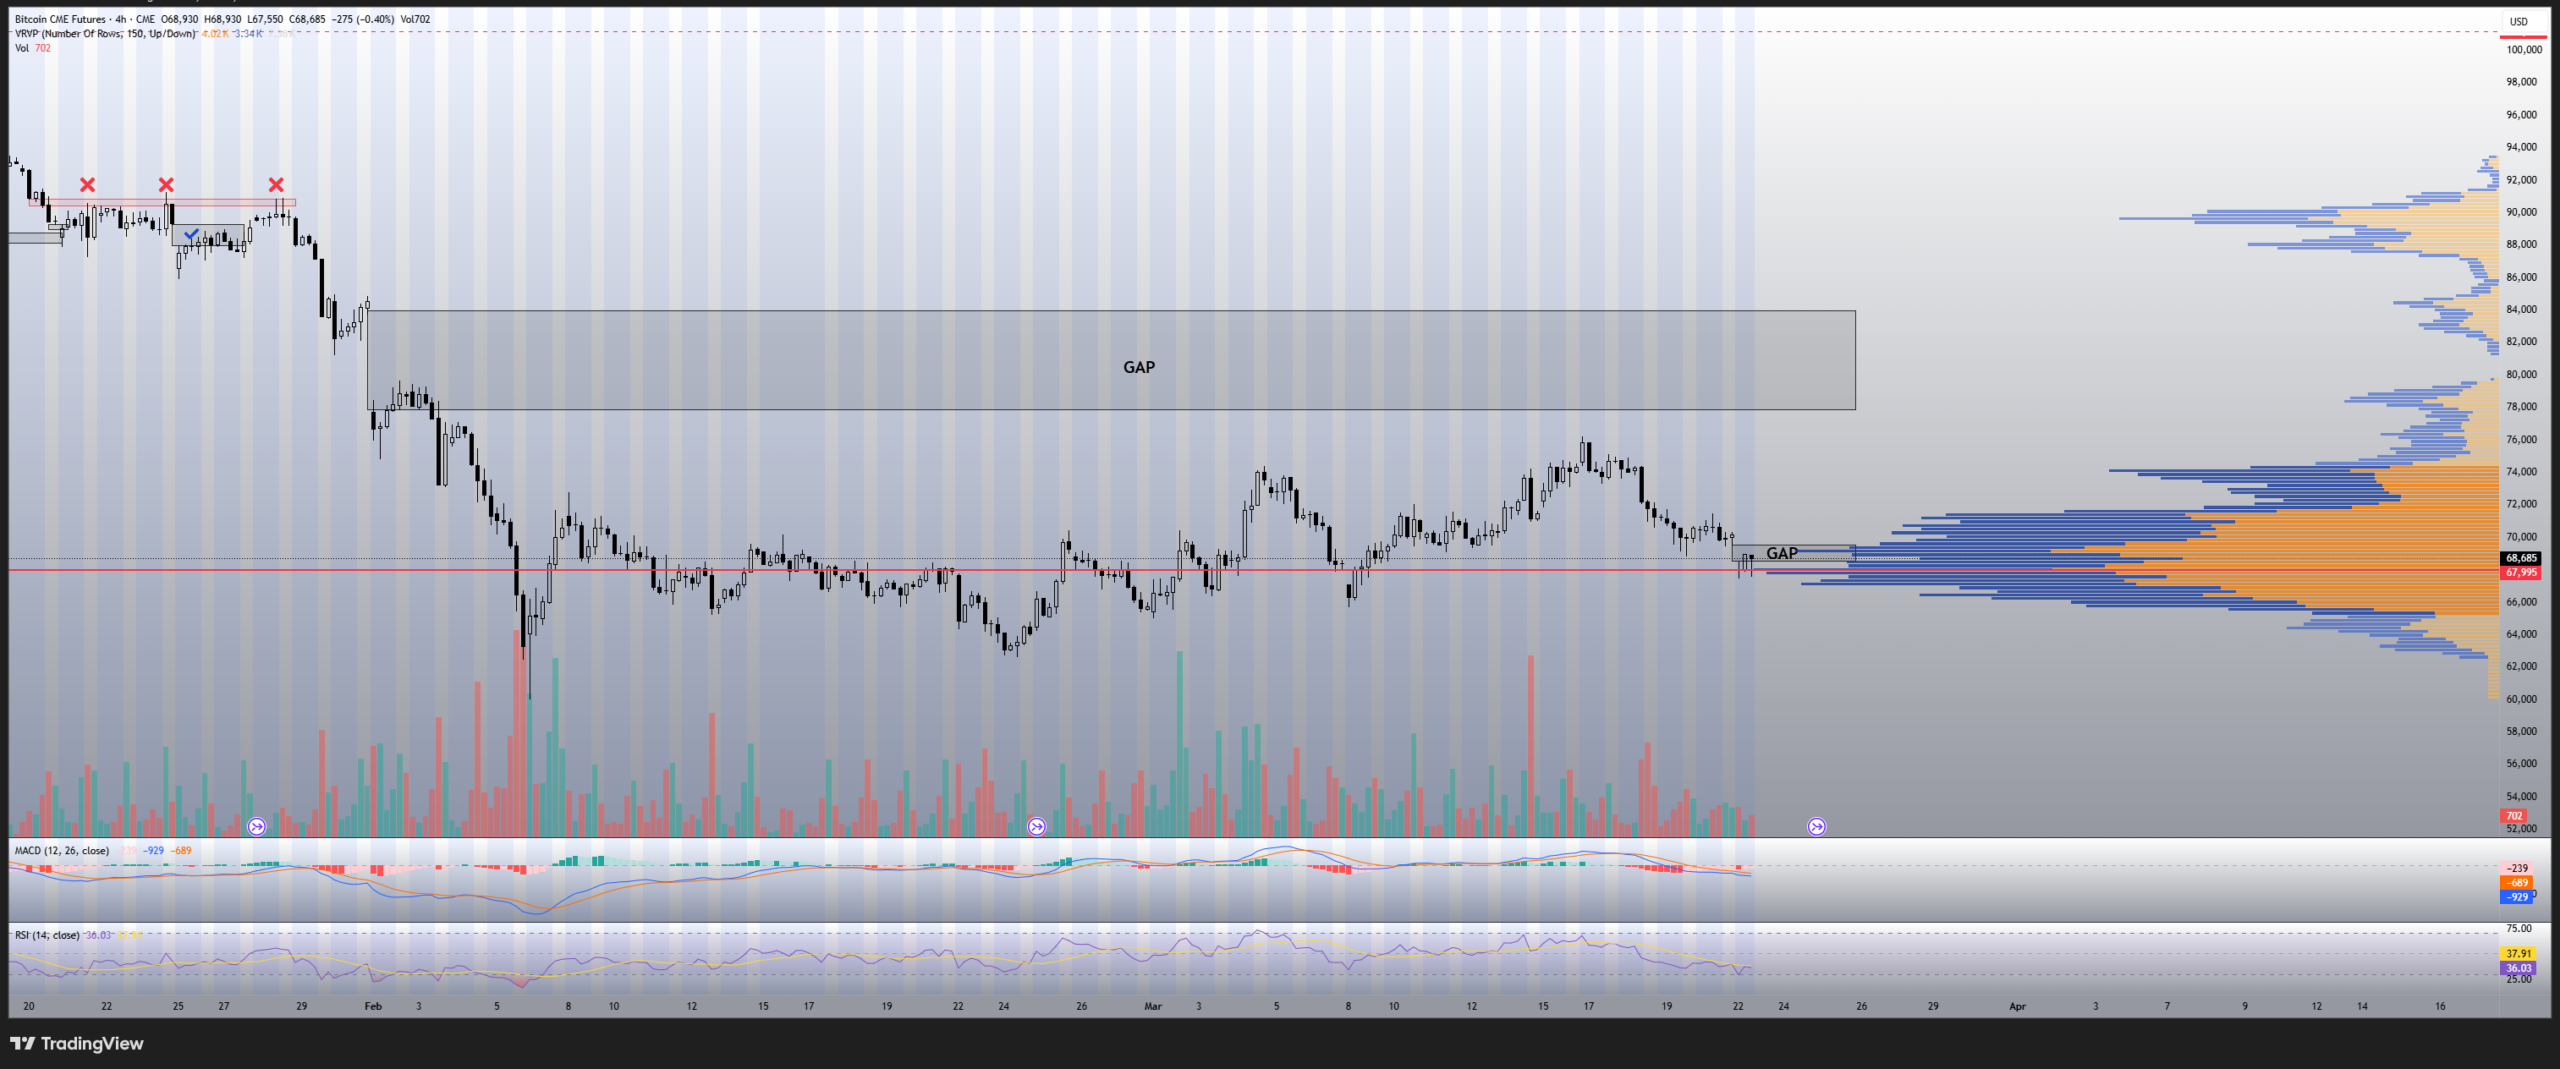
Task: Click the rightmost red X marker
Action: tap(276, 185)
